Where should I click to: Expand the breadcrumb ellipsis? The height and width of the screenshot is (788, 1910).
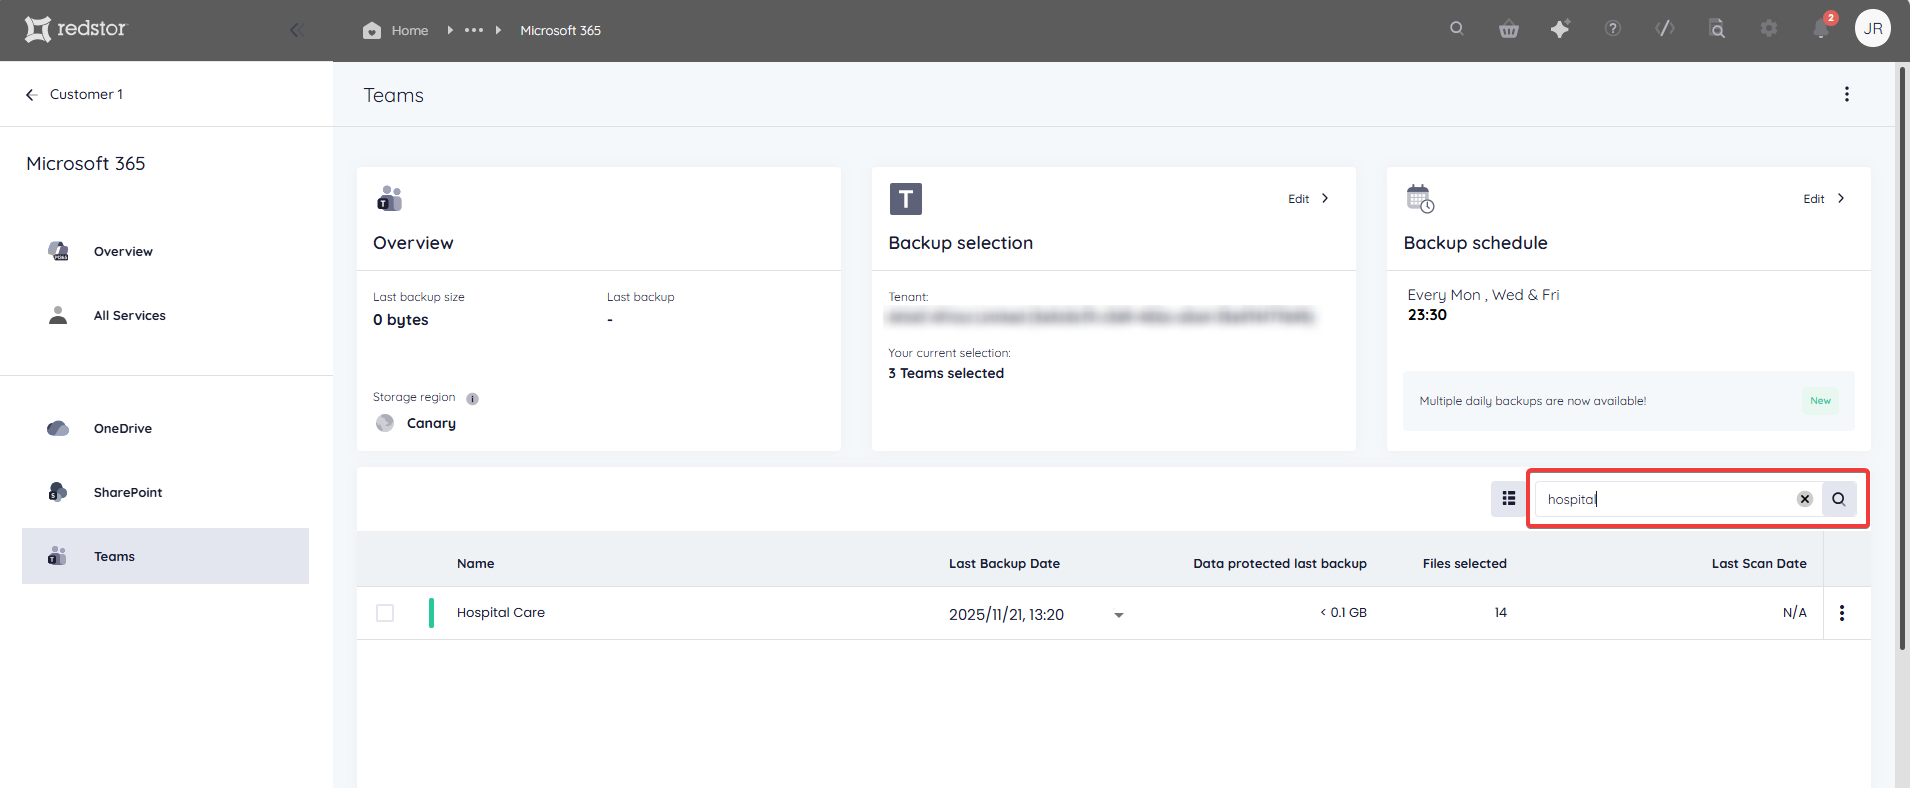(474, 30)
